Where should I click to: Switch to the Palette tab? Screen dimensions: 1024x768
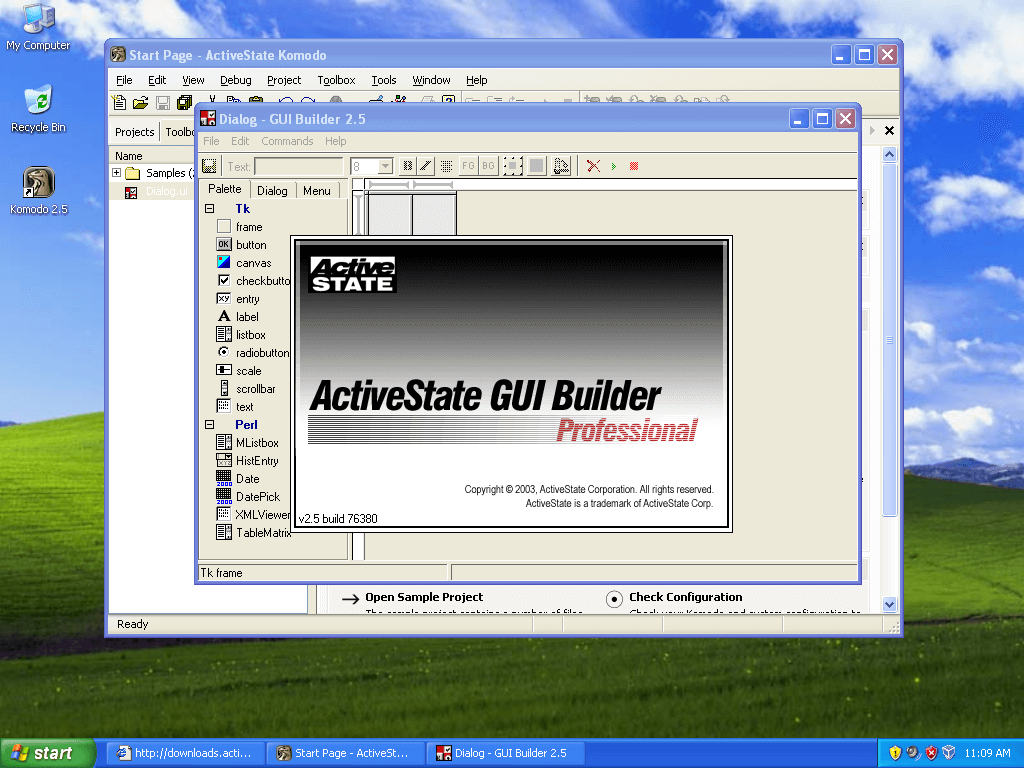tap(225, 189)
